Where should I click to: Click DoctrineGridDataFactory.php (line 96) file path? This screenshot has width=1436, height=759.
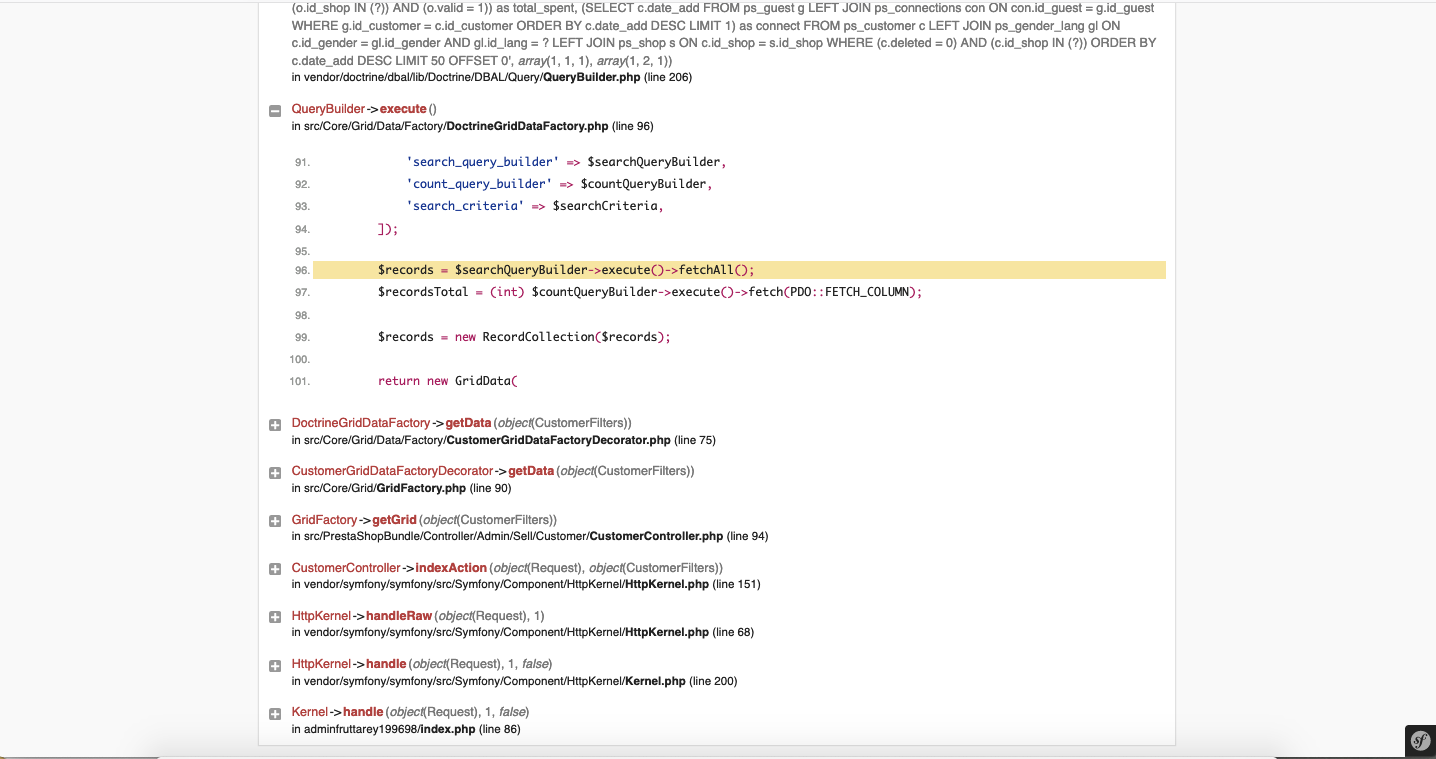pyautogui.click(x=472, y=126)
